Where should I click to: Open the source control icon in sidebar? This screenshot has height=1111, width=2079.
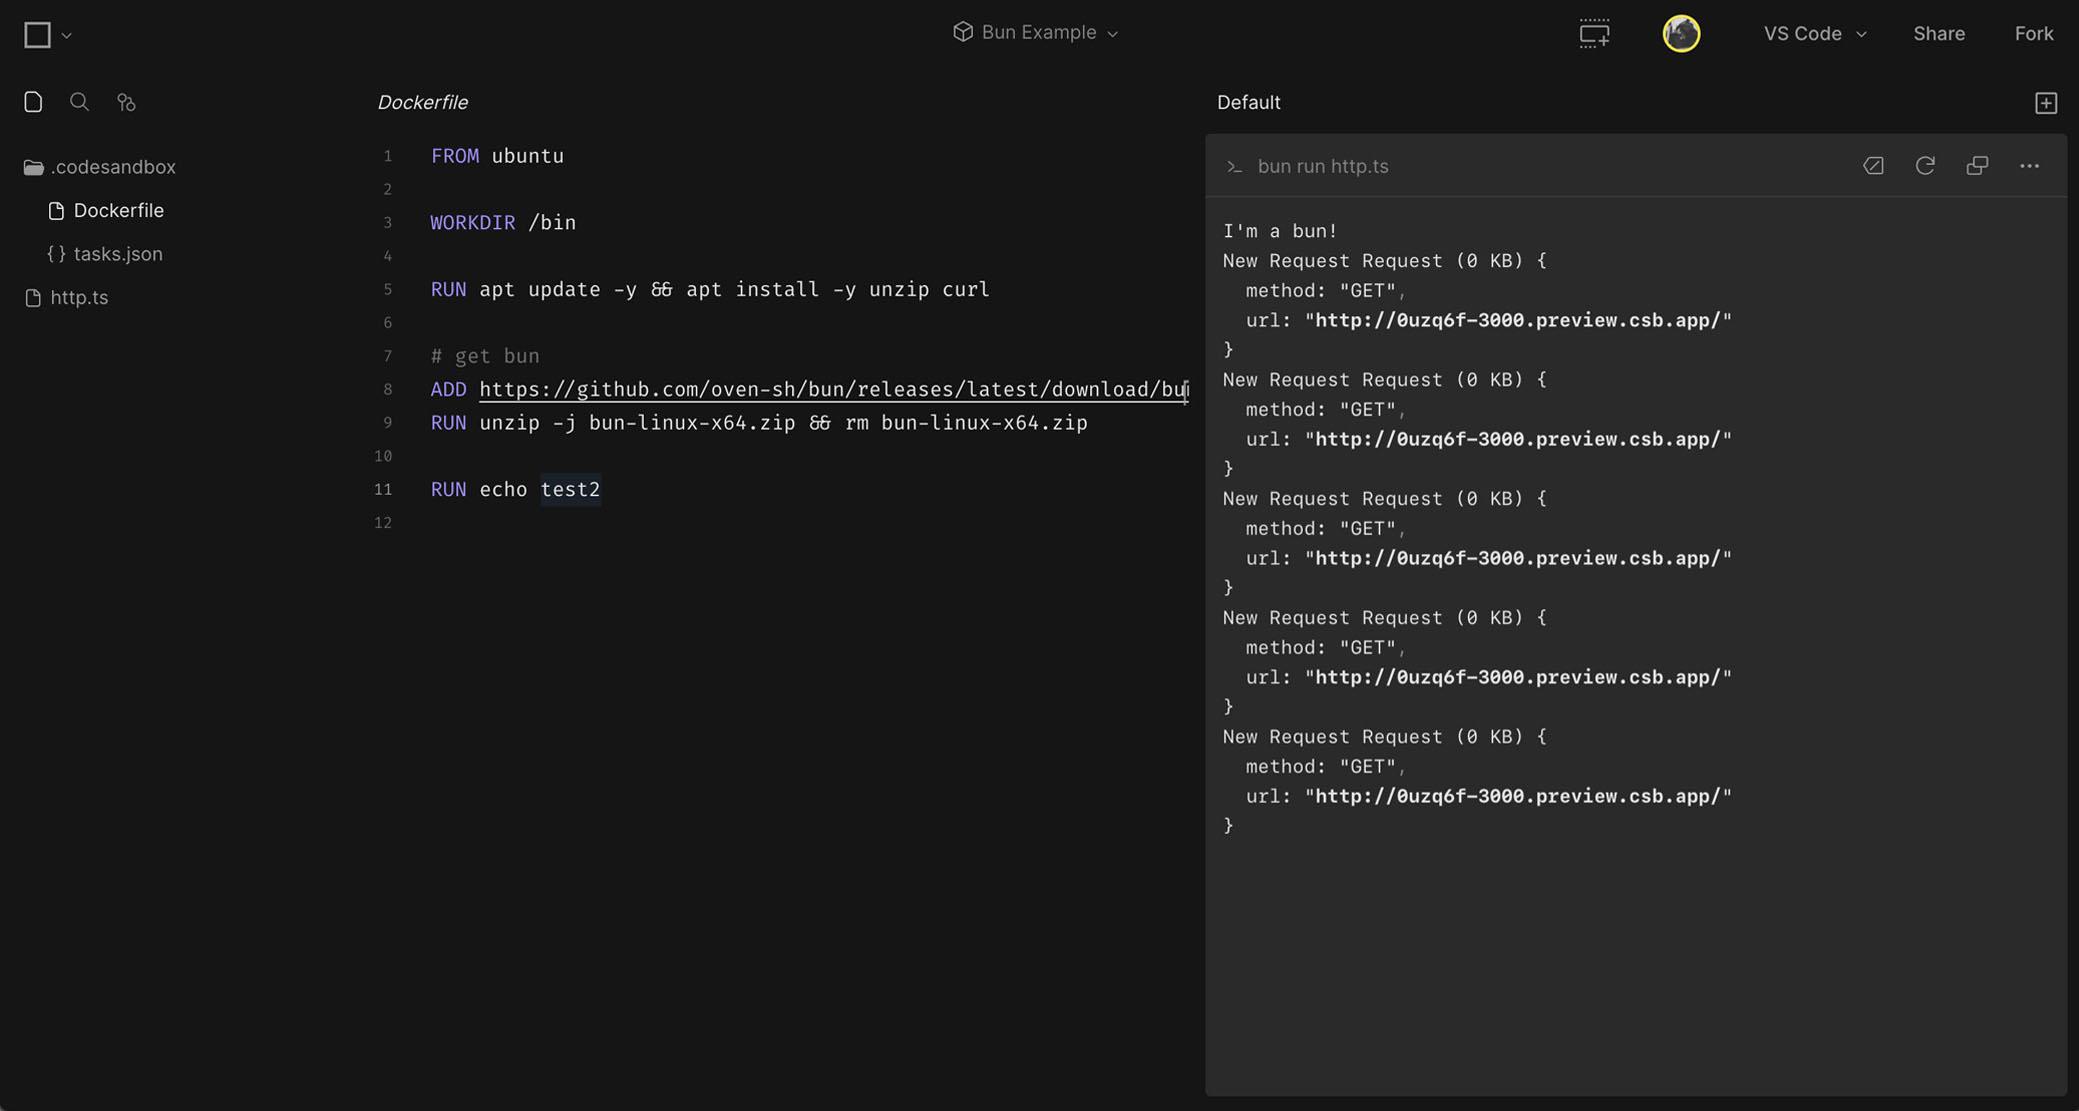126,101
